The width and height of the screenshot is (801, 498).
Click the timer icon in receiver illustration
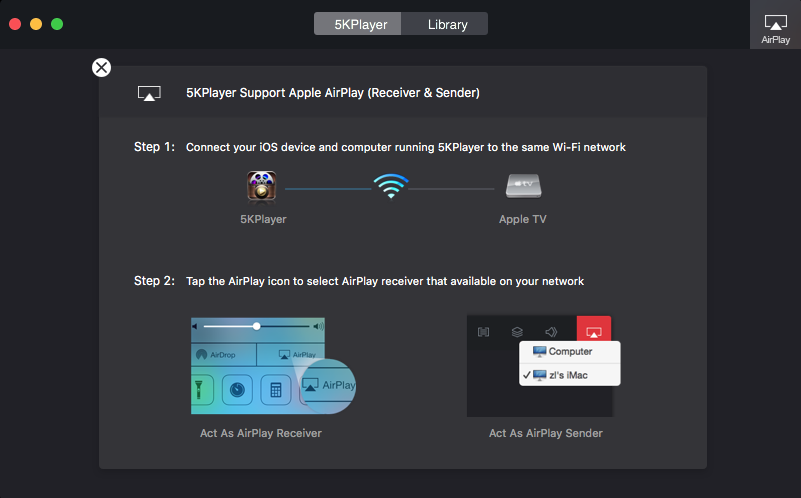coord(237,390)
